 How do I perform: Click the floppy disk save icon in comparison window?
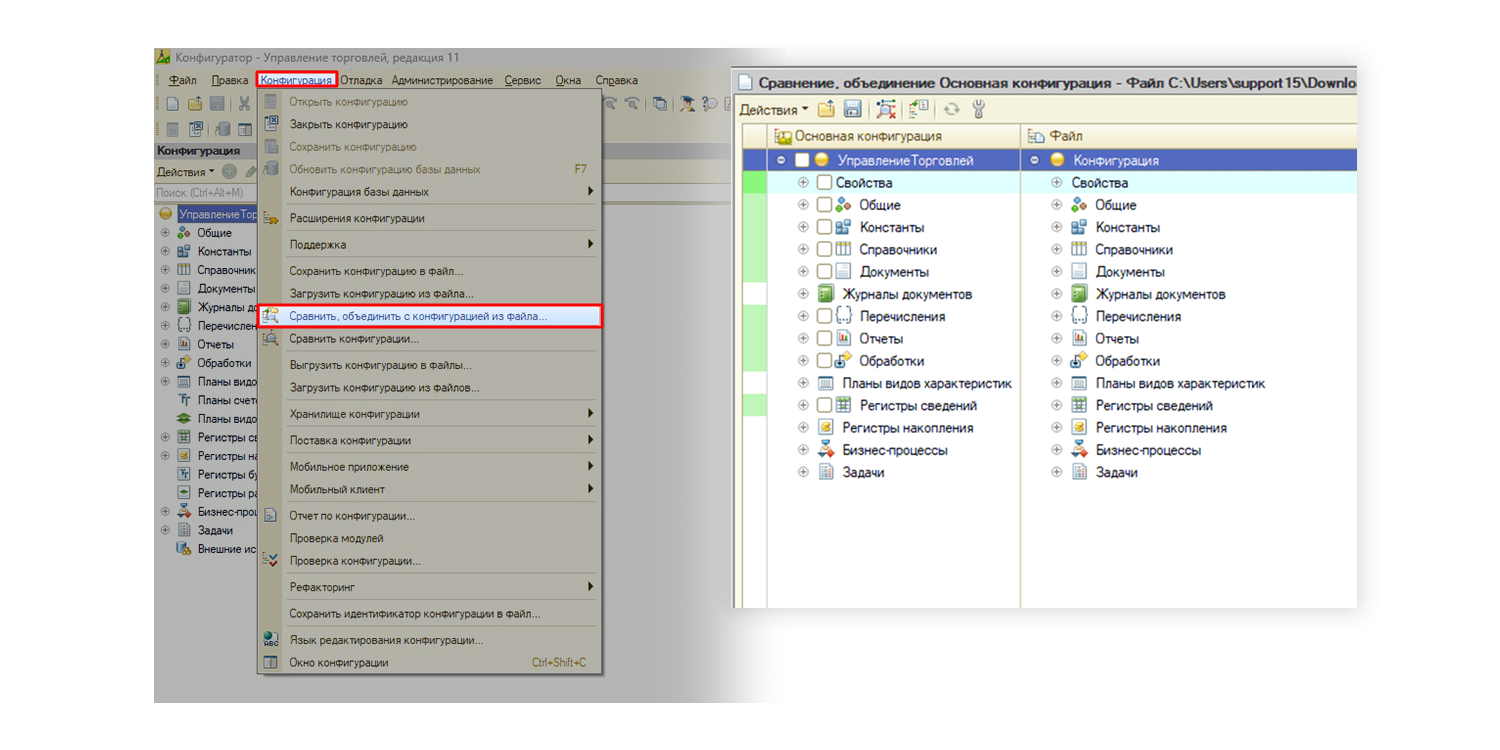tap(853, 110)
